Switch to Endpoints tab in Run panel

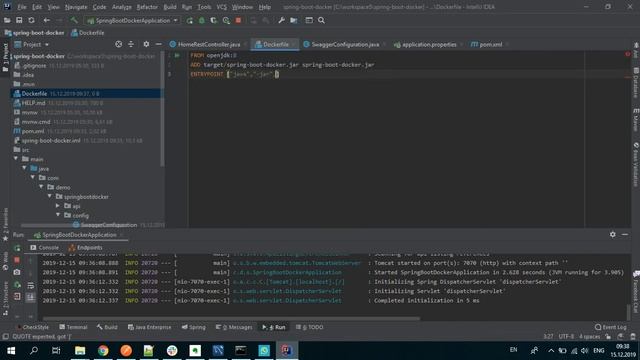pos(85,247)
